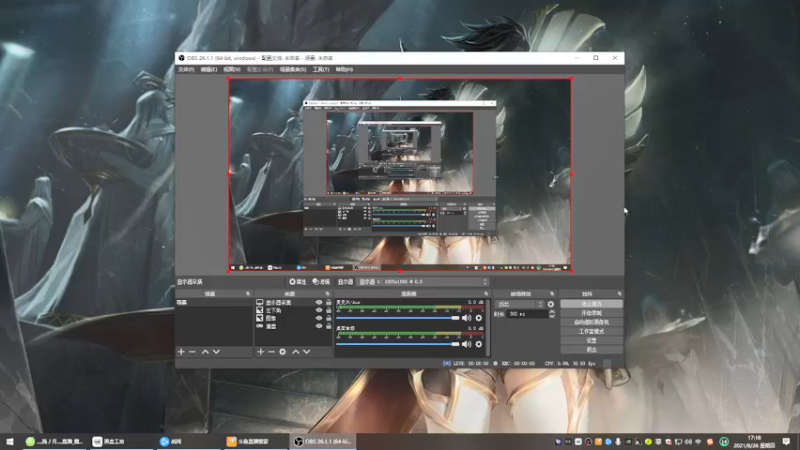Click the OBS 26.1.1 taskbar button
This screenshot has height=450, width=800.
coord(323,441)
